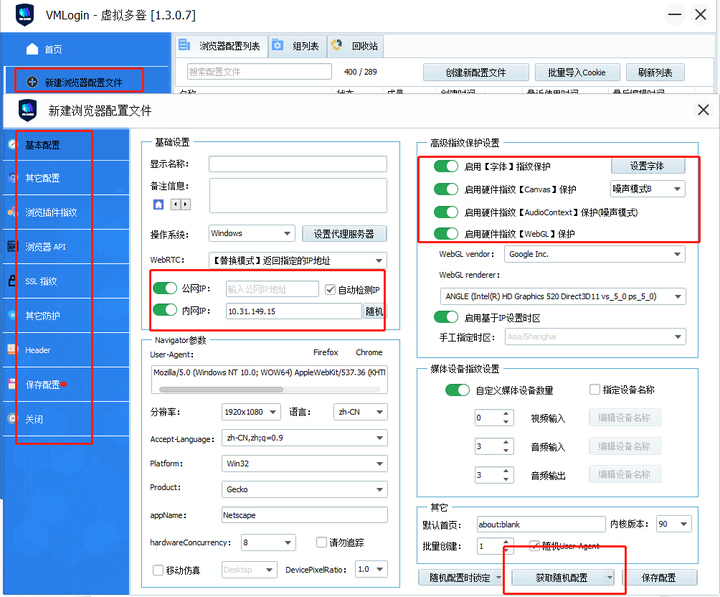This screenshot has width=720, height=597.
Task: Click the 保存配置 button at bottom right
Action: 659,578
